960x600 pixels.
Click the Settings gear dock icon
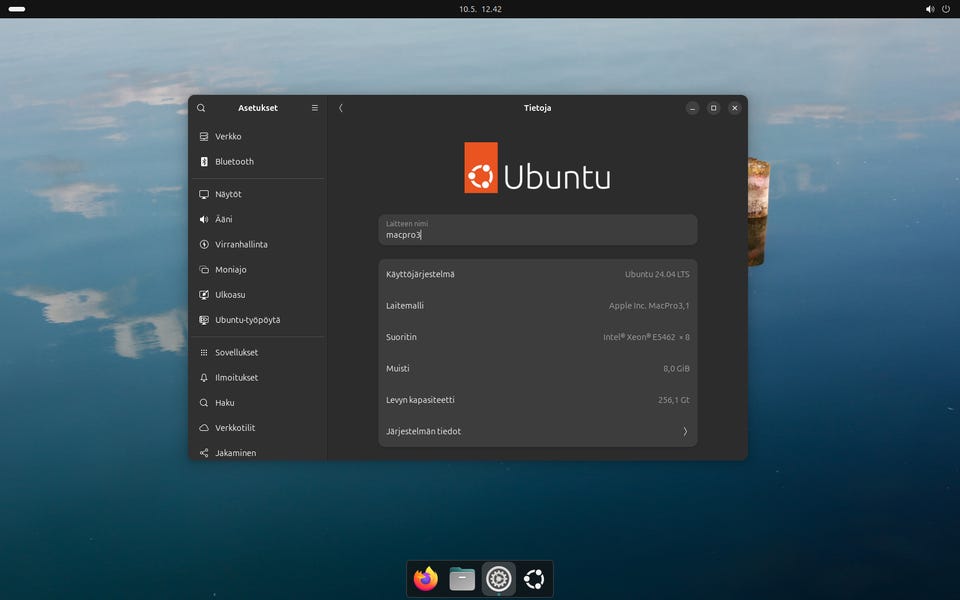498,579
